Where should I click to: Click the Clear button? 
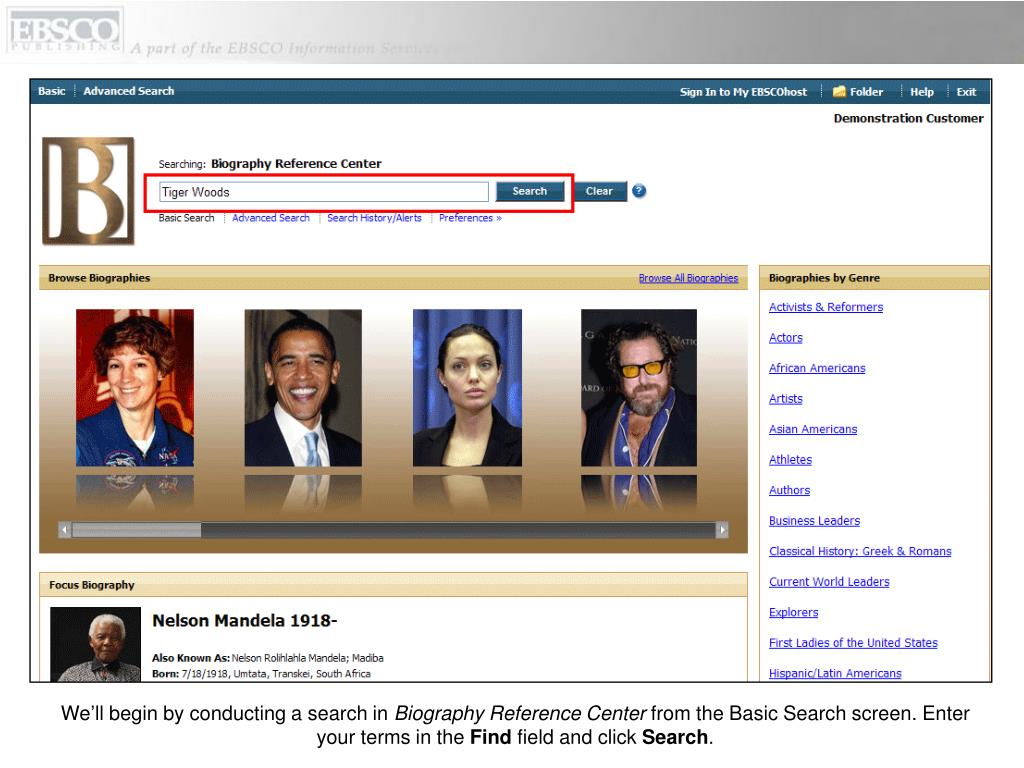click(599, 191)
